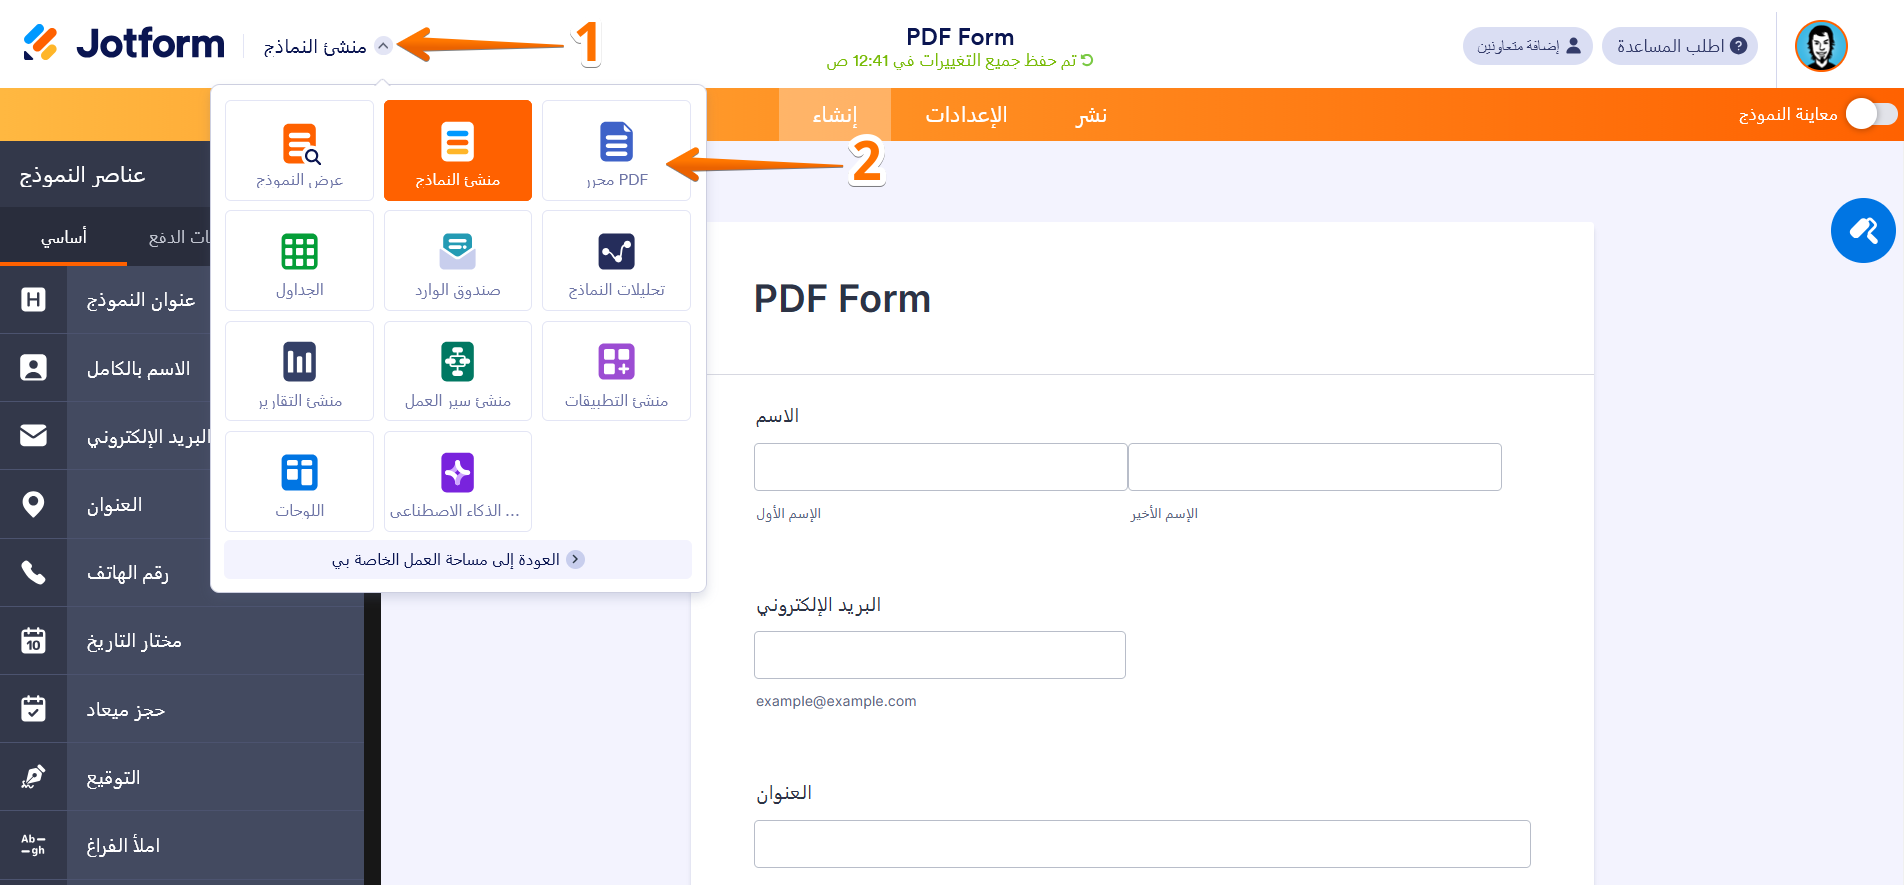Collapse the product menu chevron

click(383, 46)
